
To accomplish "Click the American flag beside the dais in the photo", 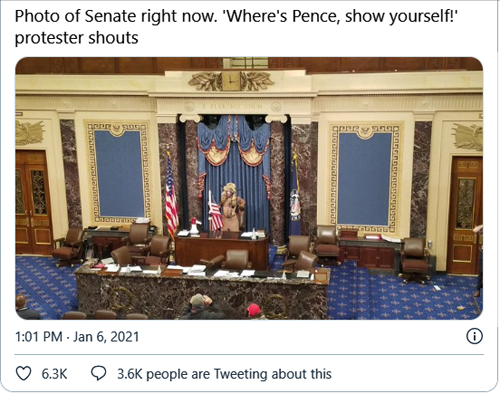I will click(171, 195).
